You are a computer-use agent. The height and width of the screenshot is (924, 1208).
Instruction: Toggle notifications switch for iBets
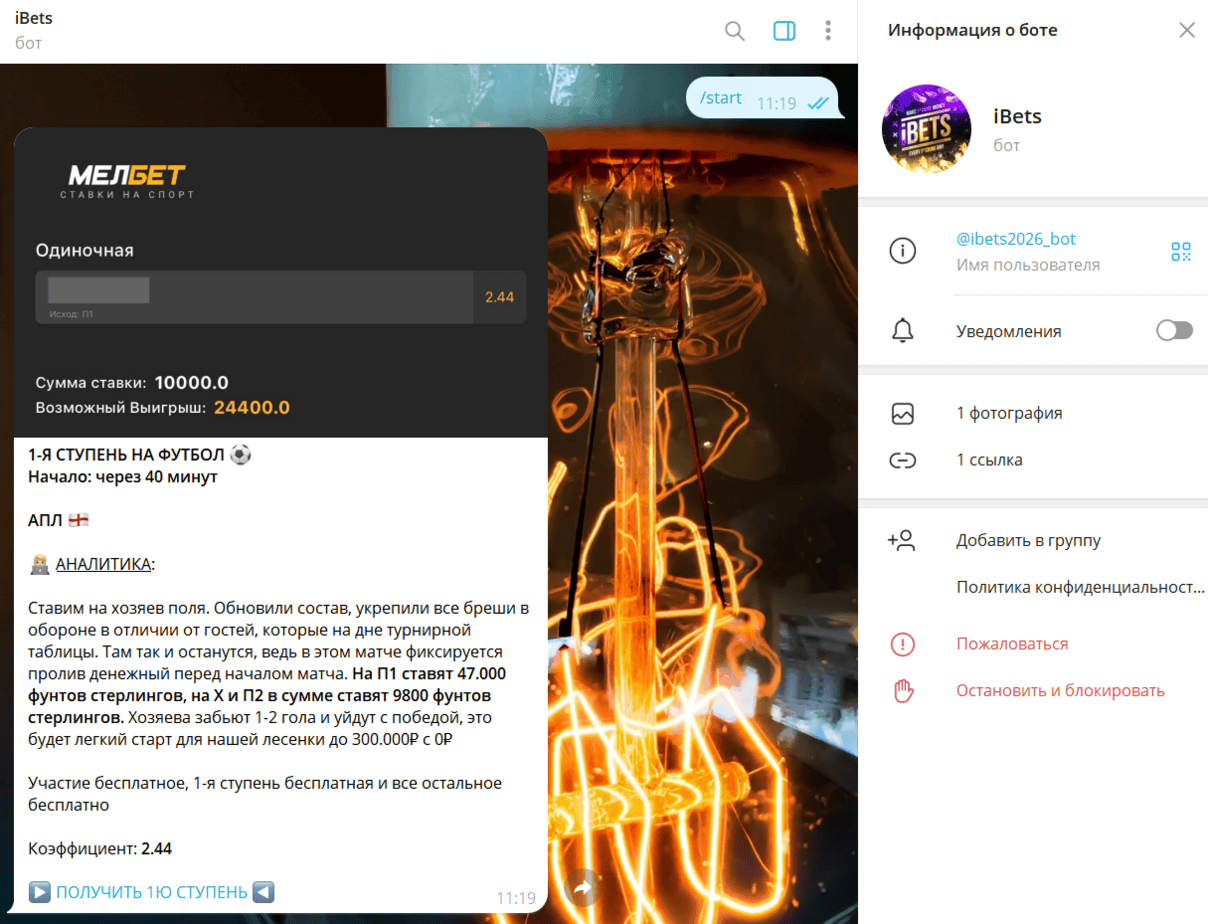point(1174,331)
